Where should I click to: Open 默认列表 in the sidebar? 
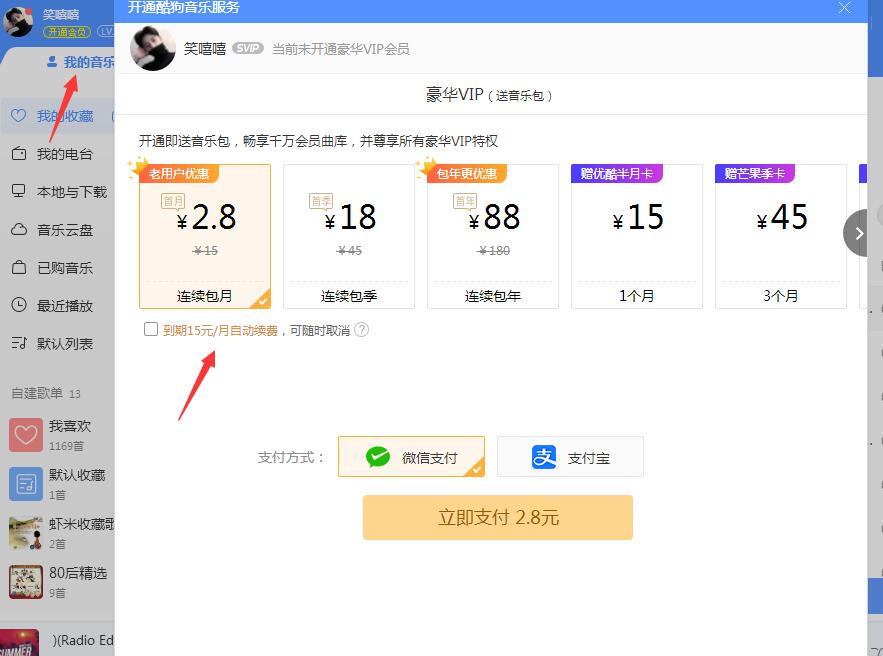58,343
